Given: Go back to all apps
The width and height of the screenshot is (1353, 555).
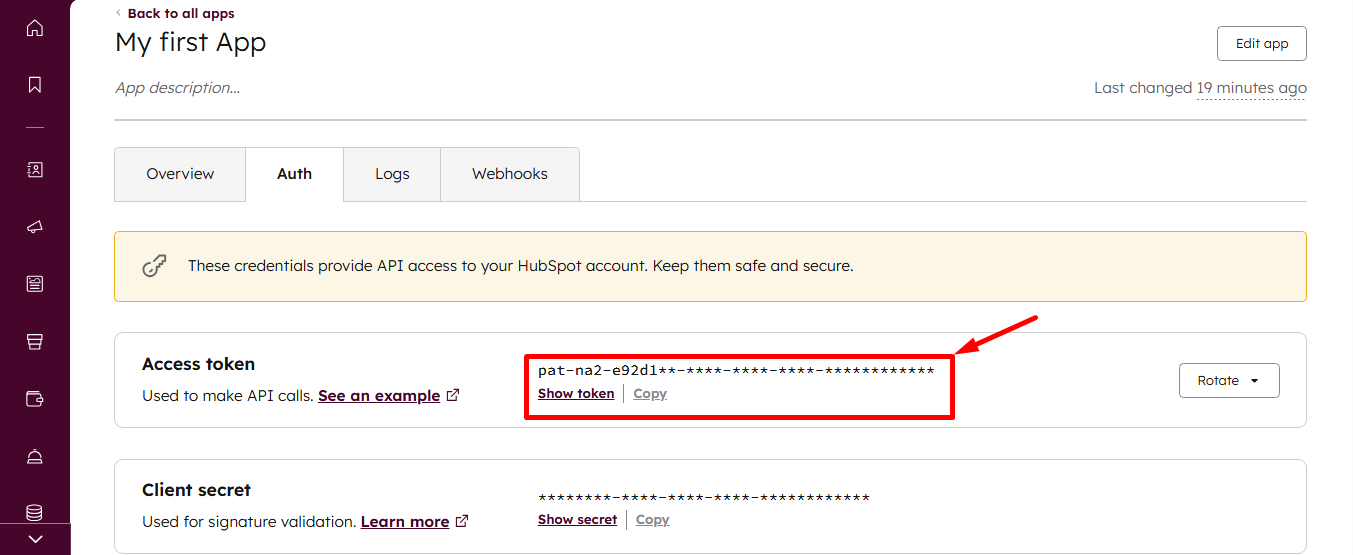Looking at the screenshot, I should pos(180,14).
